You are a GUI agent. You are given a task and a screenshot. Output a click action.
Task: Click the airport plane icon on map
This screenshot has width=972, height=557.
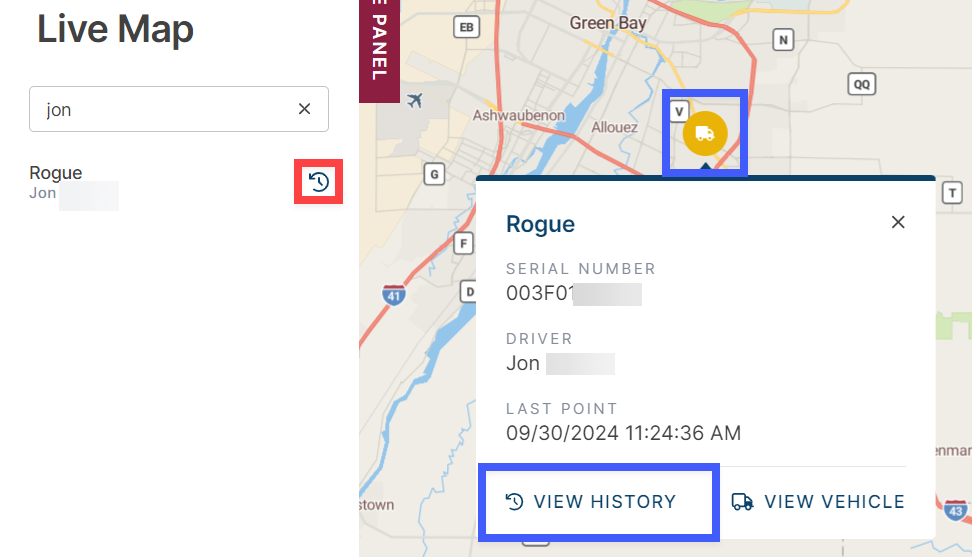415,99
